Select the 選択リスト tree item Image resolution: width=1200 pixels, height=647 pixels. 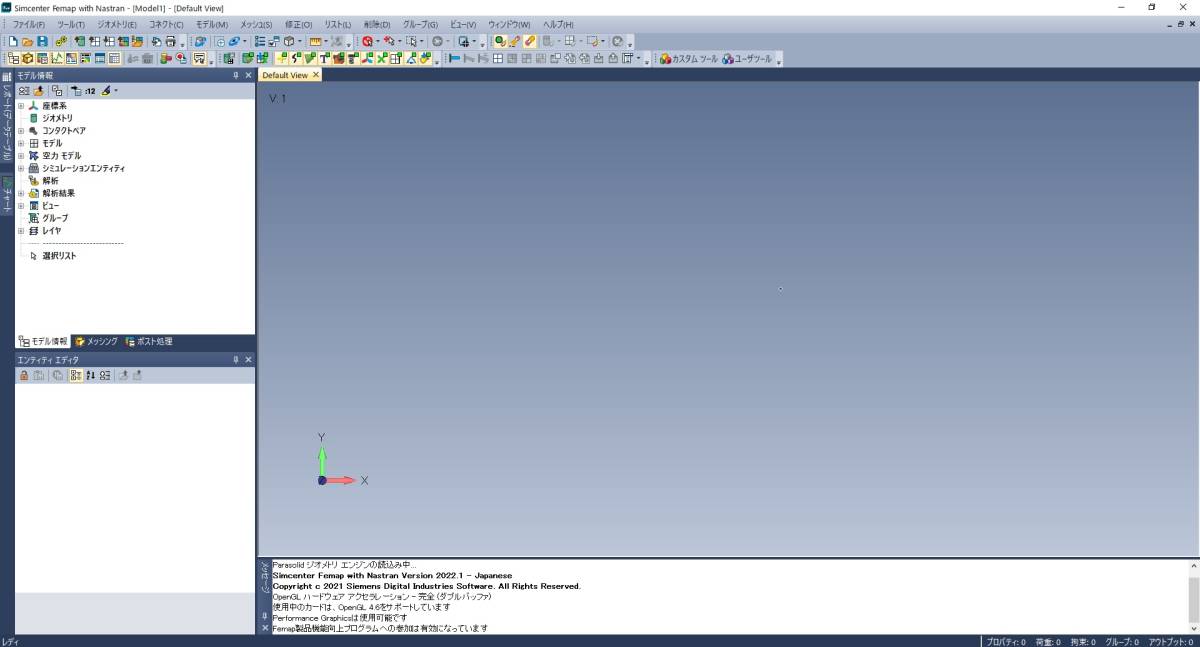[59, 256]
